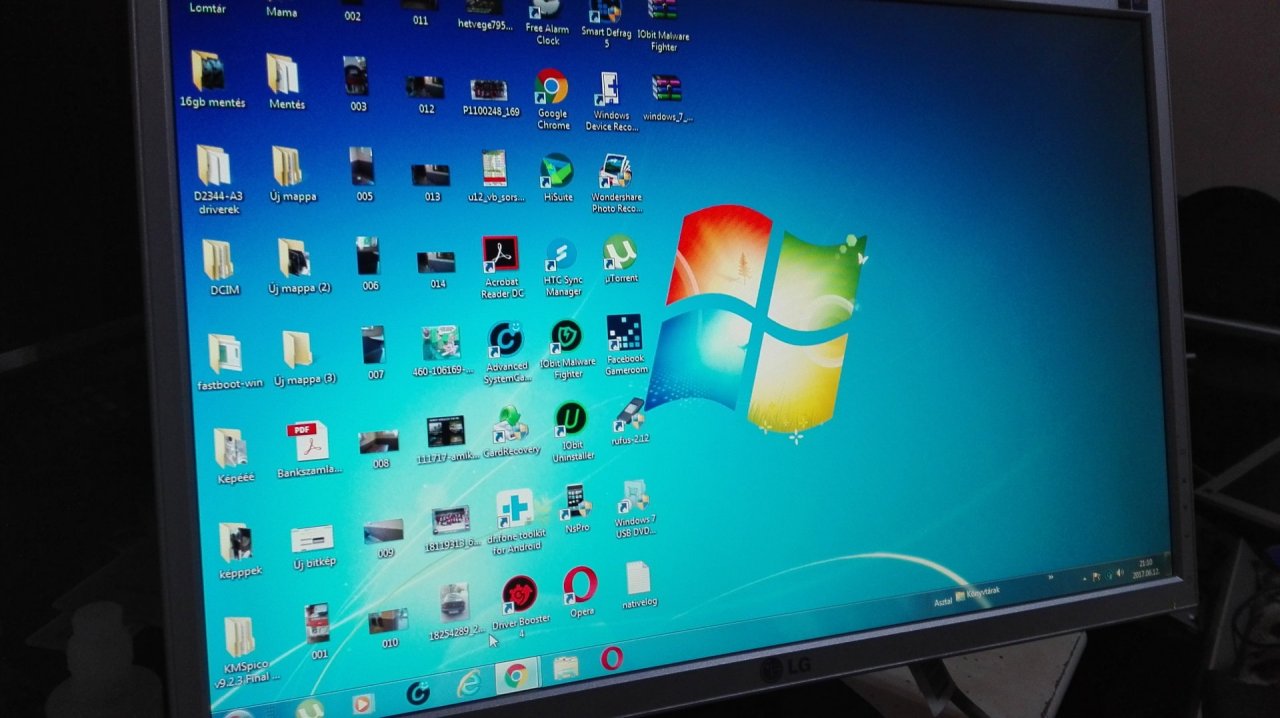Click the taskbar clock showing 21:10
Screen dimensions: 1280x718
(x=1145, y=567)
